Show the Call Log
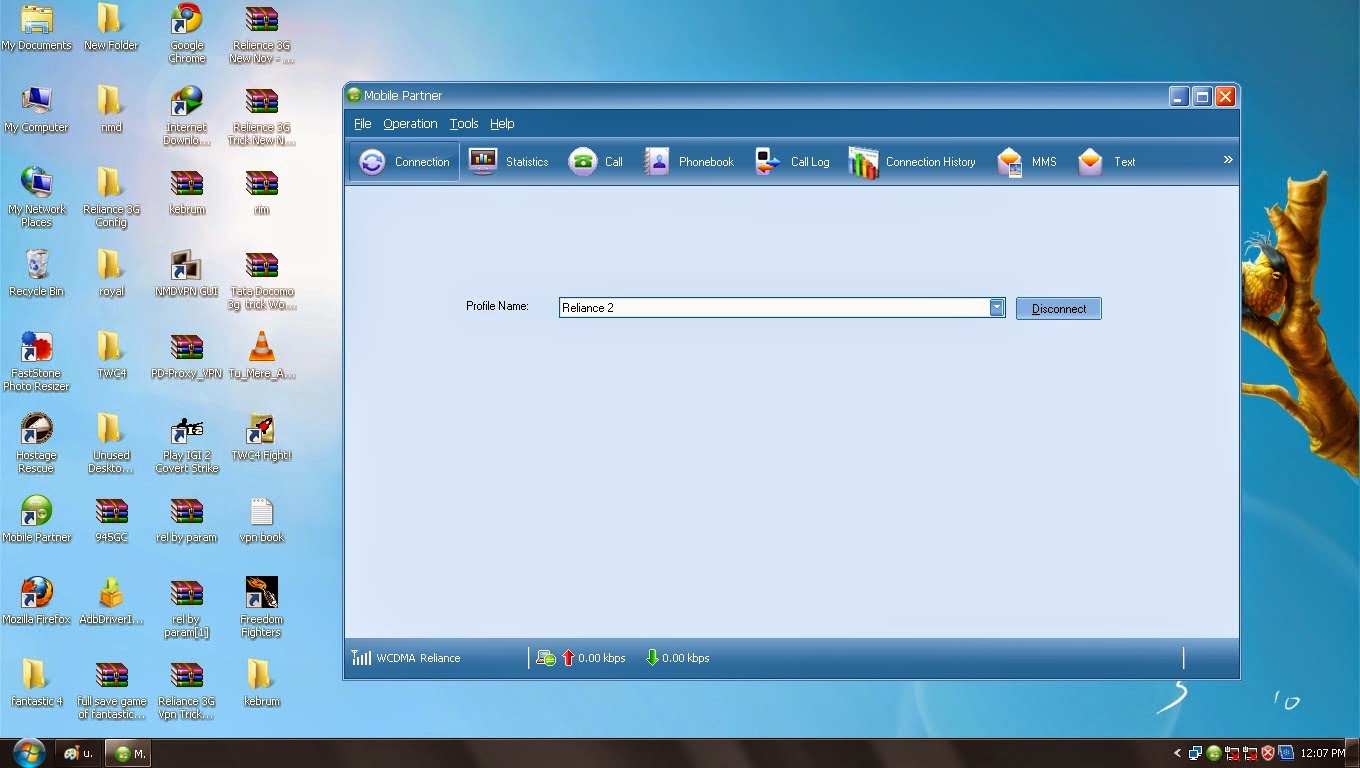The width and height of the screenshot is (1360, 768). (792, 162)
